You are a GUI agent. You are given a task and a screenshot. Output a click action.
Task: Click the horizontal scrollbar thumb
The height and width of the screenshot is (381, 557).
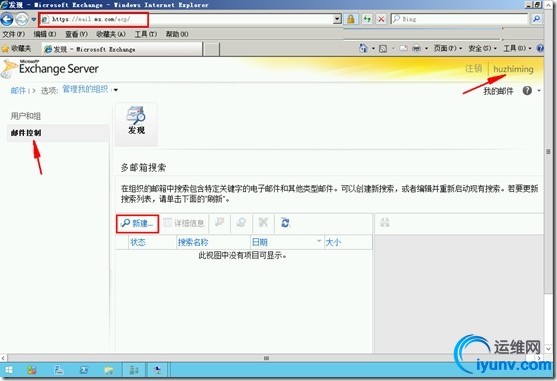[x=266, y=358]
